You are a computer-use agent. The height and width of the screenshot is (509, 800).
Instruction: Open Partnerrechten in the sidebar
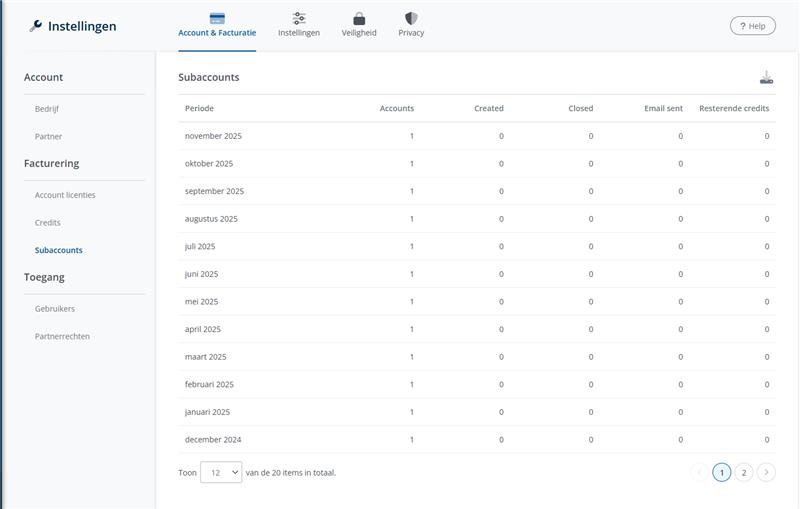tap(62, 336)
